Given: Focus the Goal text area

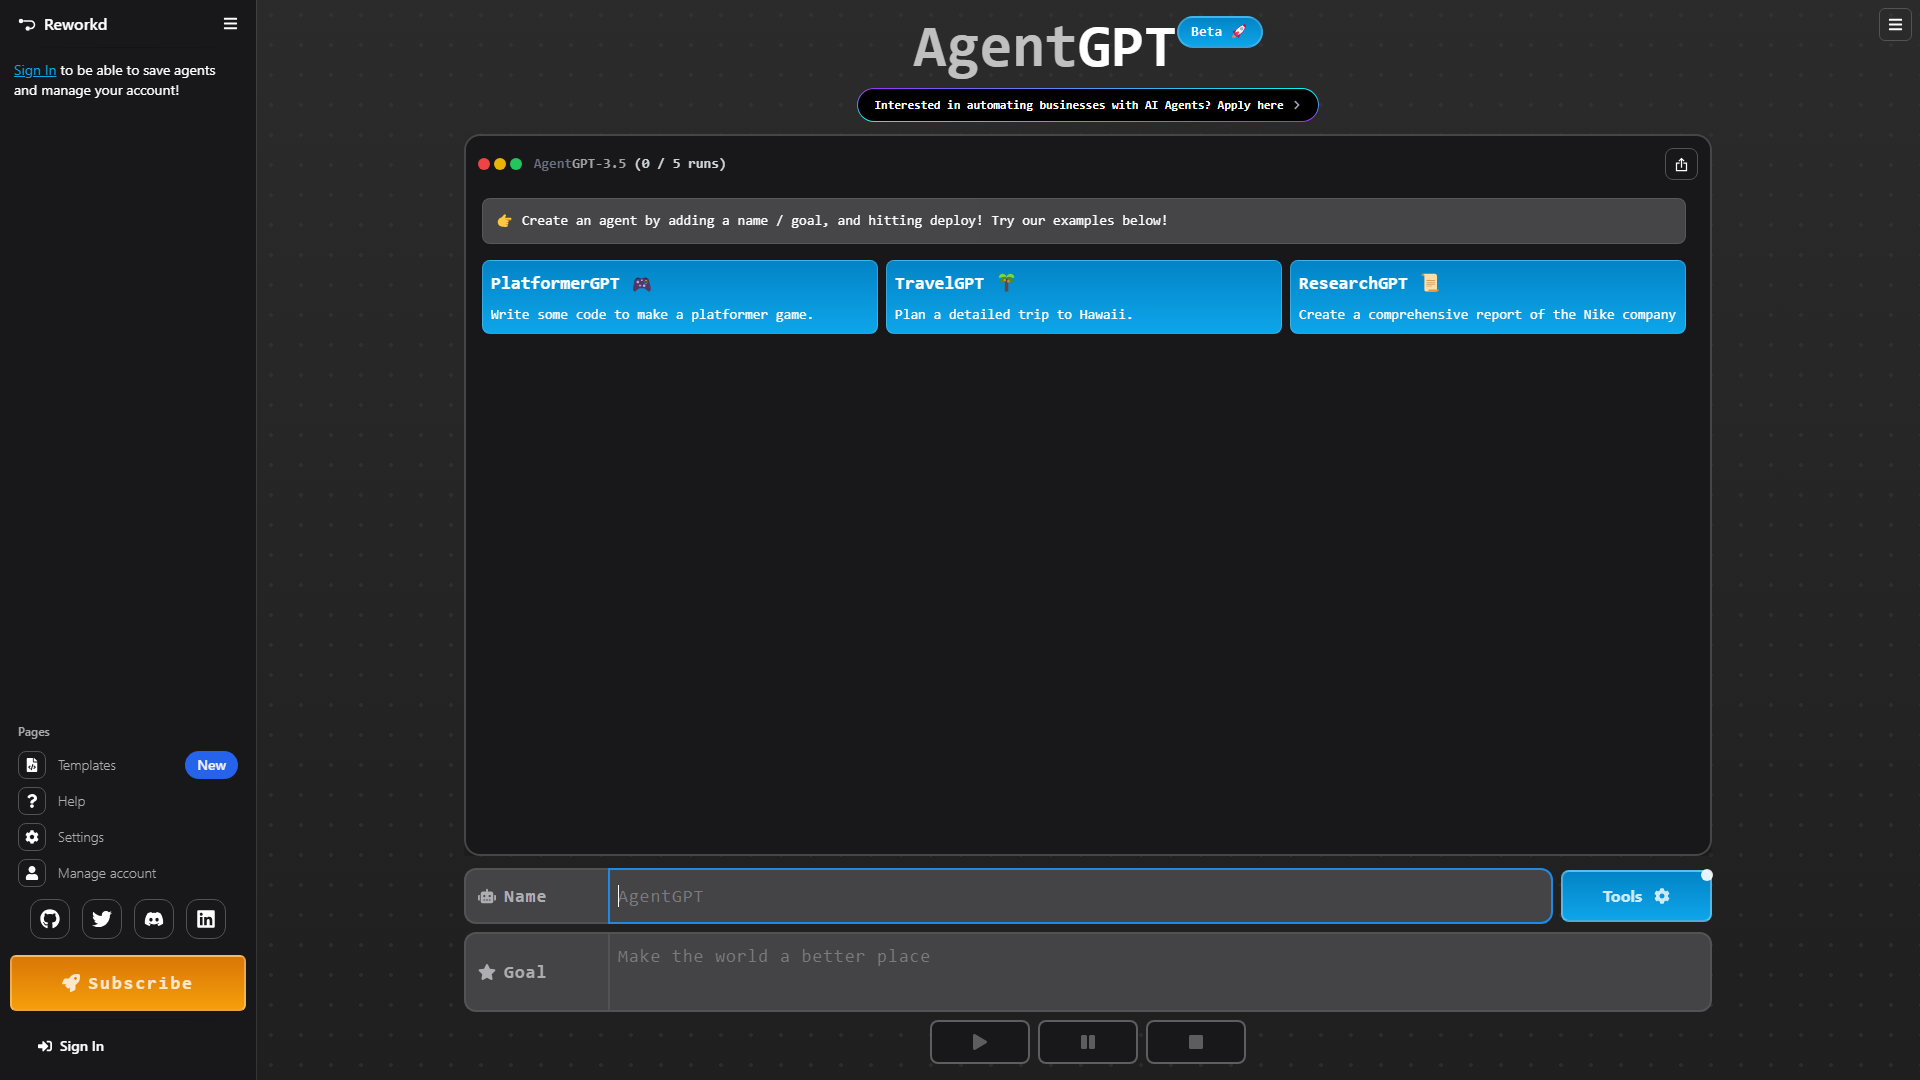Looking at the screenshot, I should click(1159, 972).
